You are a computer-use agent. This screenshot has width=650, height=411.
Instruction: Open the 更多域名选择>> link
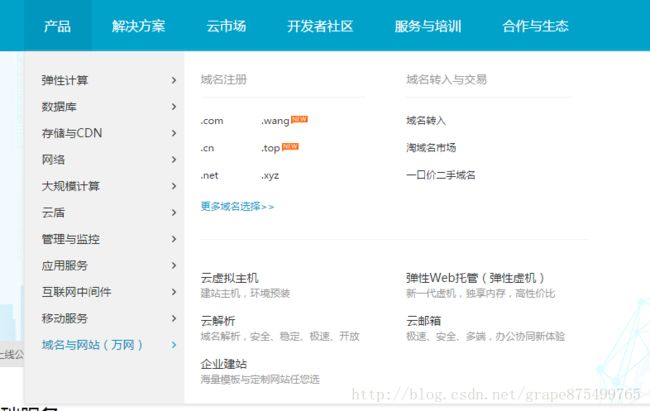(237, 206)
